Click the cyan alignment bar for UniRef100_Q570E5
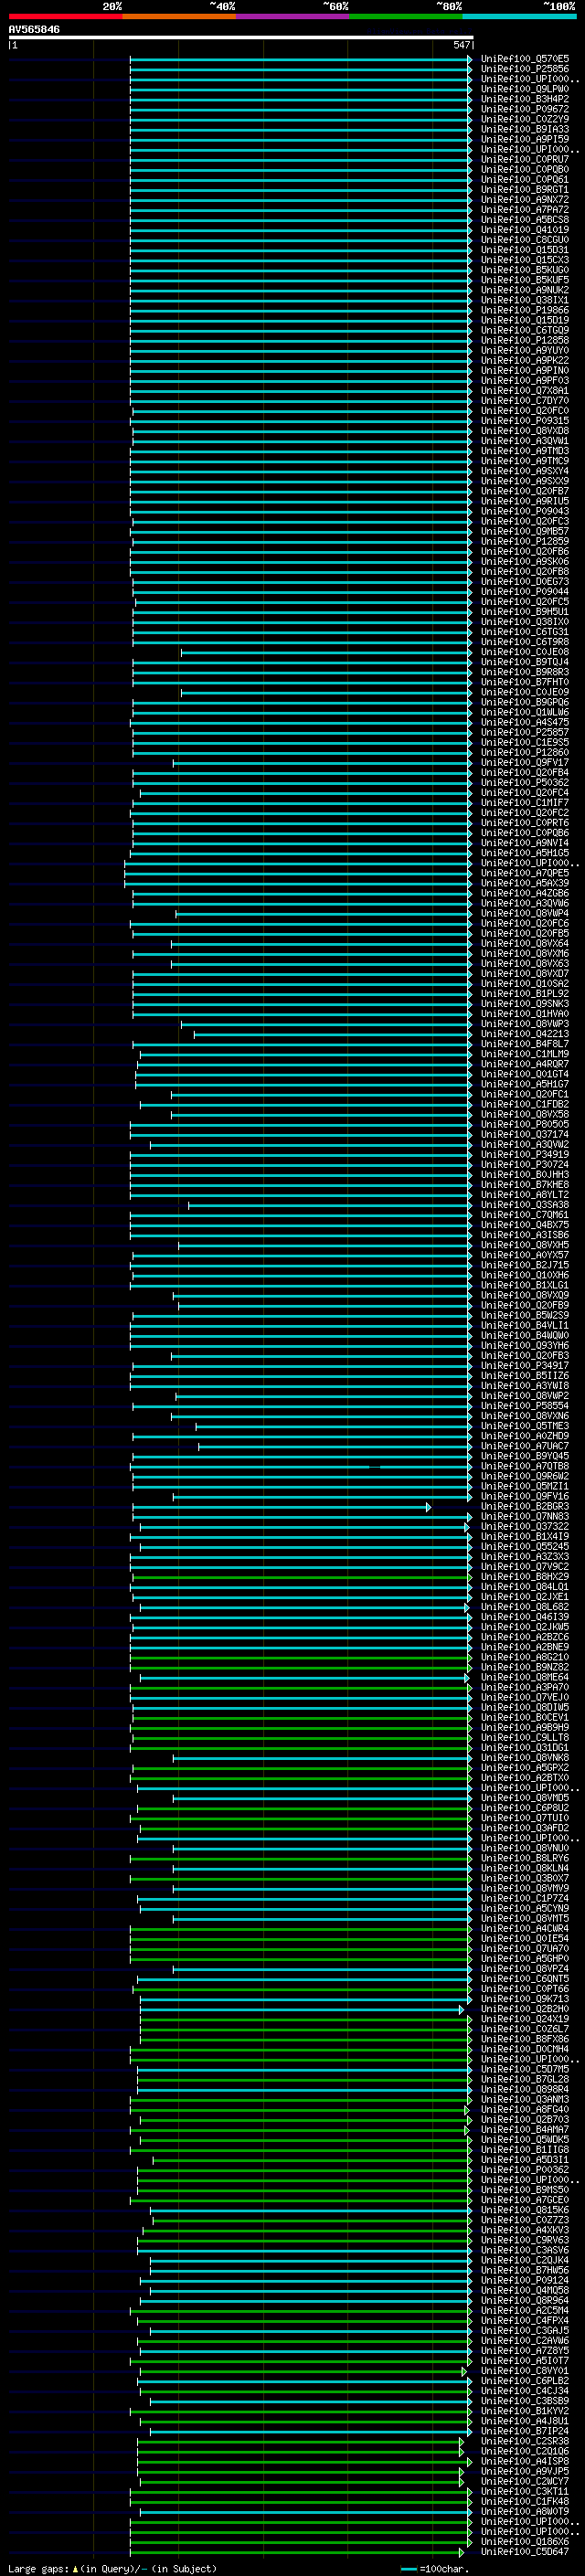The width and height of the screenshot is (585, 2576). pyautogui.click(x=300, y=59)
